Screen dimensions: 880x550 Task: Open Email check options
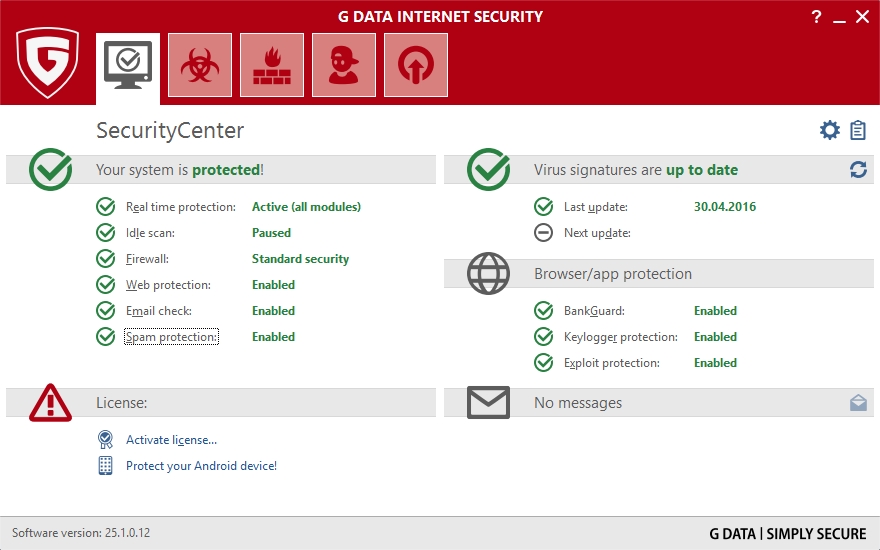click(x=158, y=311)
